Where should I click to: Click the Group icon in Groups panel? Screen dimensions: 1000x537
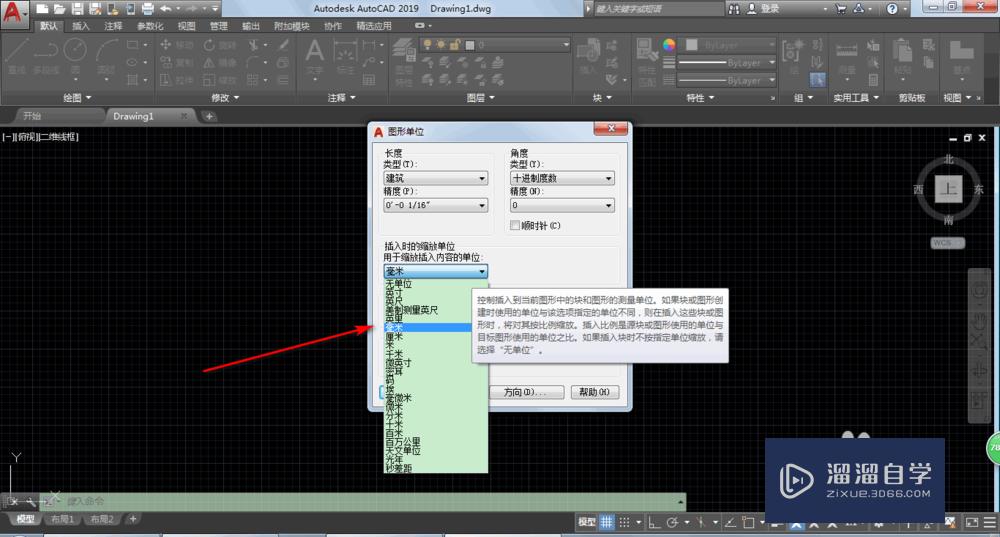[792, 57]
